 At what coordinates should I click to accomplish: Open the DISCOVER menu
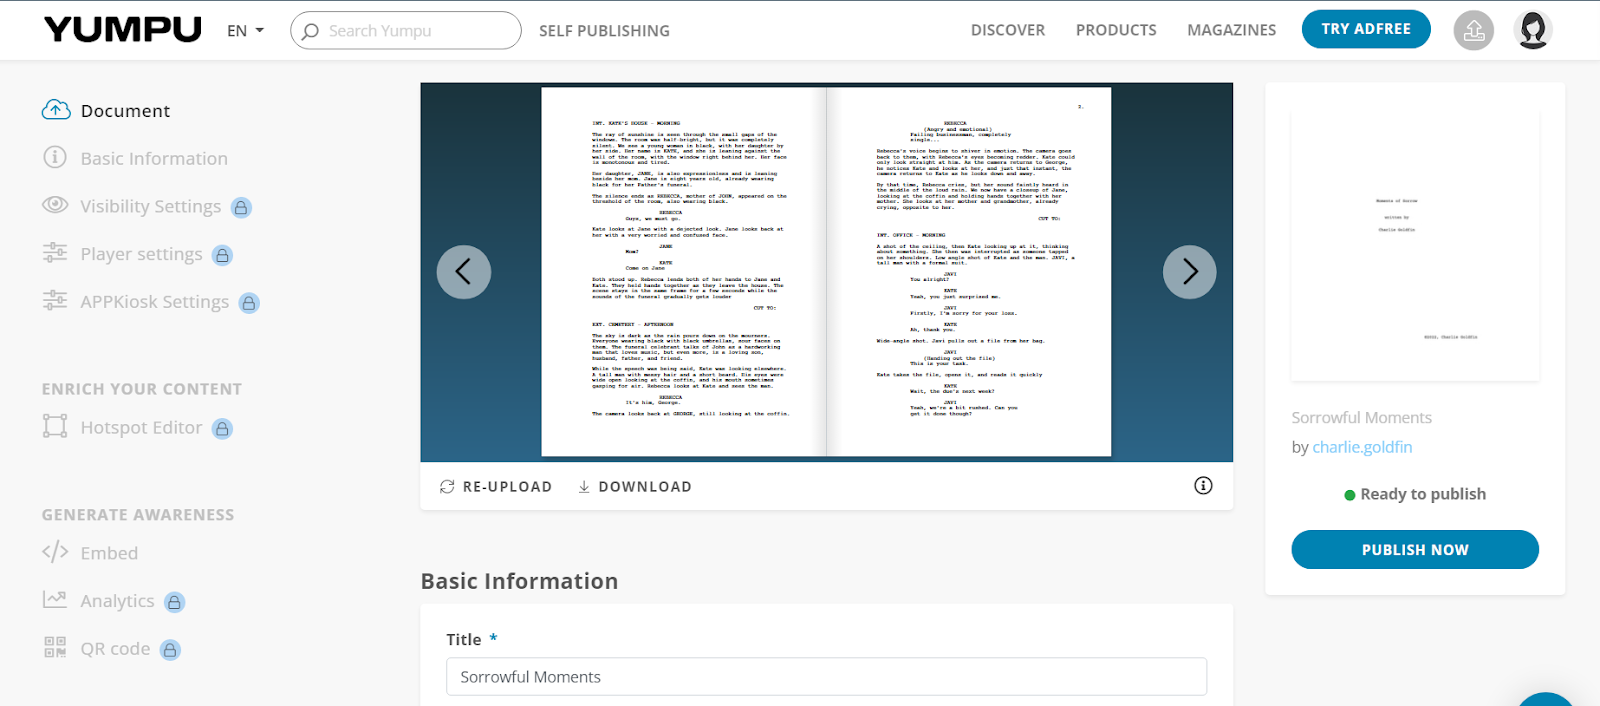(x=1008, y=30)
